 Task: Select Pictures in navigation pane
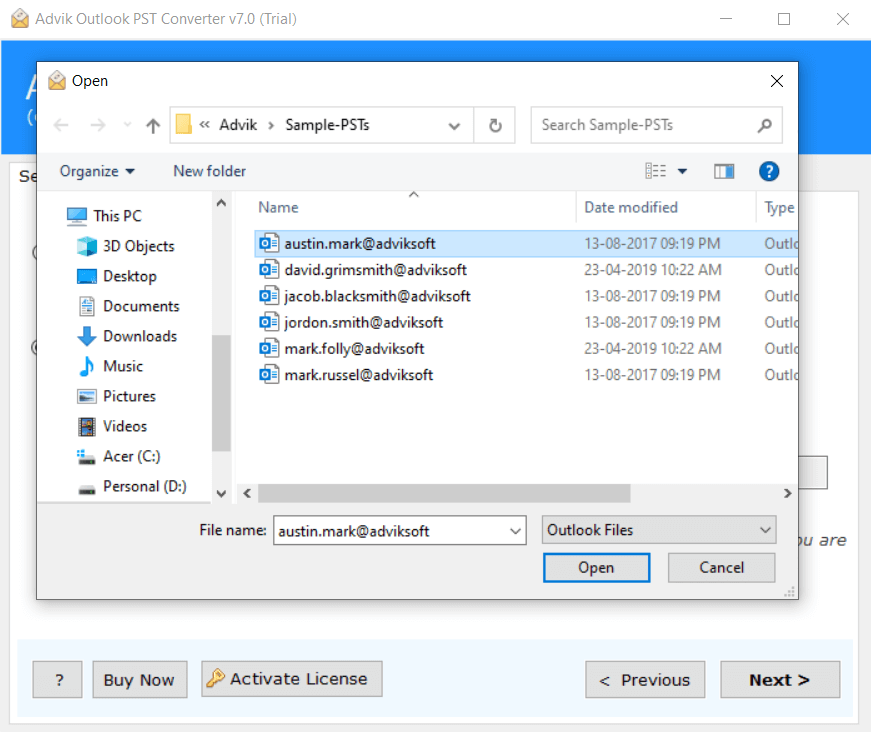[117, 396]
